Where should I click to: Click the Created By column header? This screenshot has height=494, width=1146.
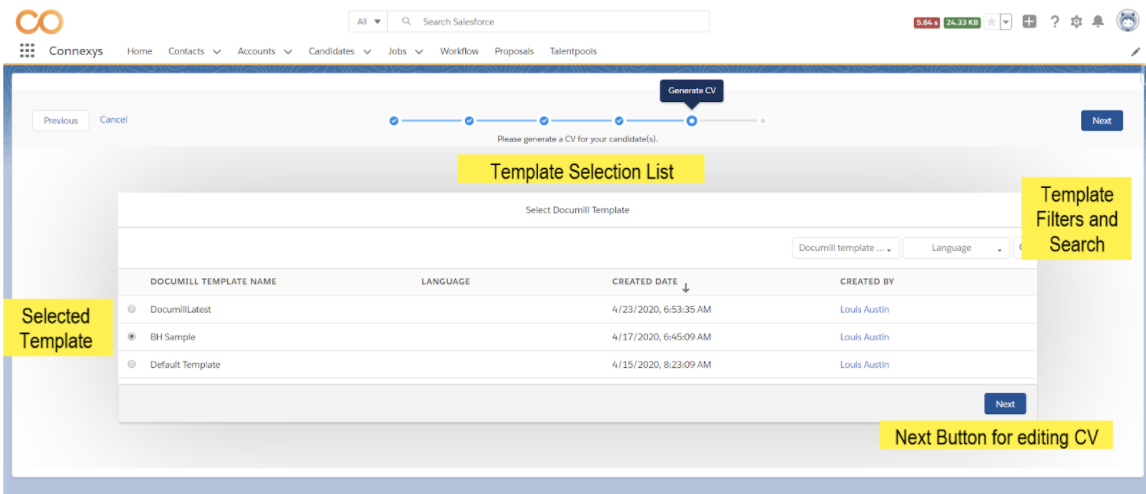(867, 281)
